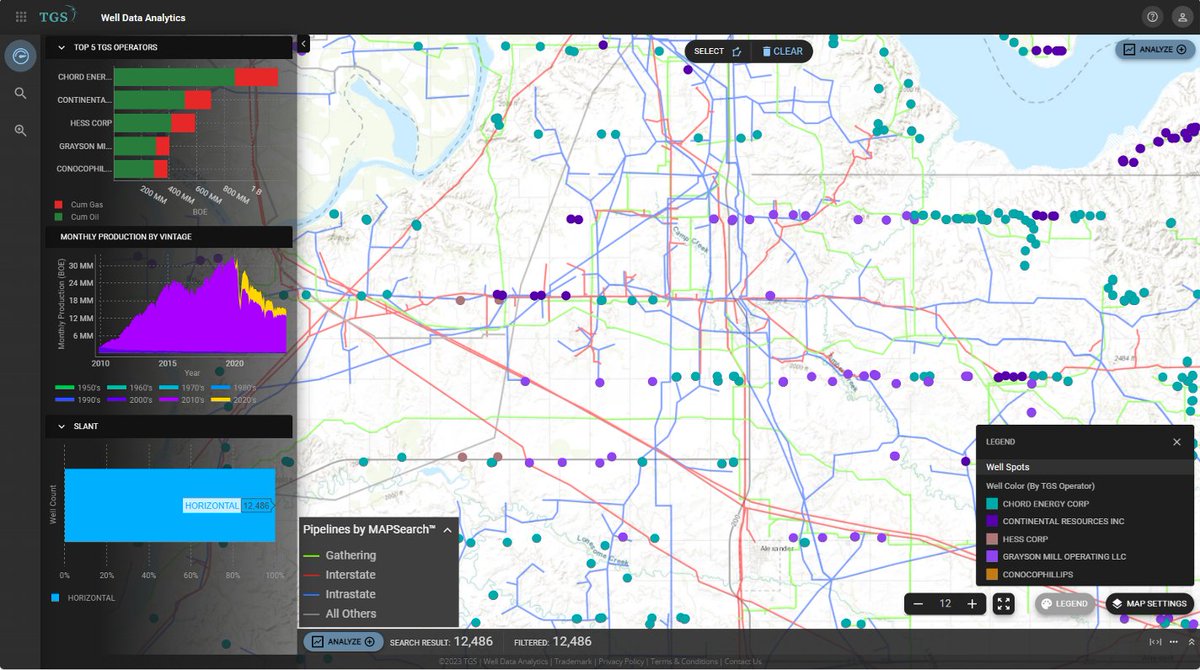
Task: Click the zoom-search sidebar icon
Action: point(20,131)
